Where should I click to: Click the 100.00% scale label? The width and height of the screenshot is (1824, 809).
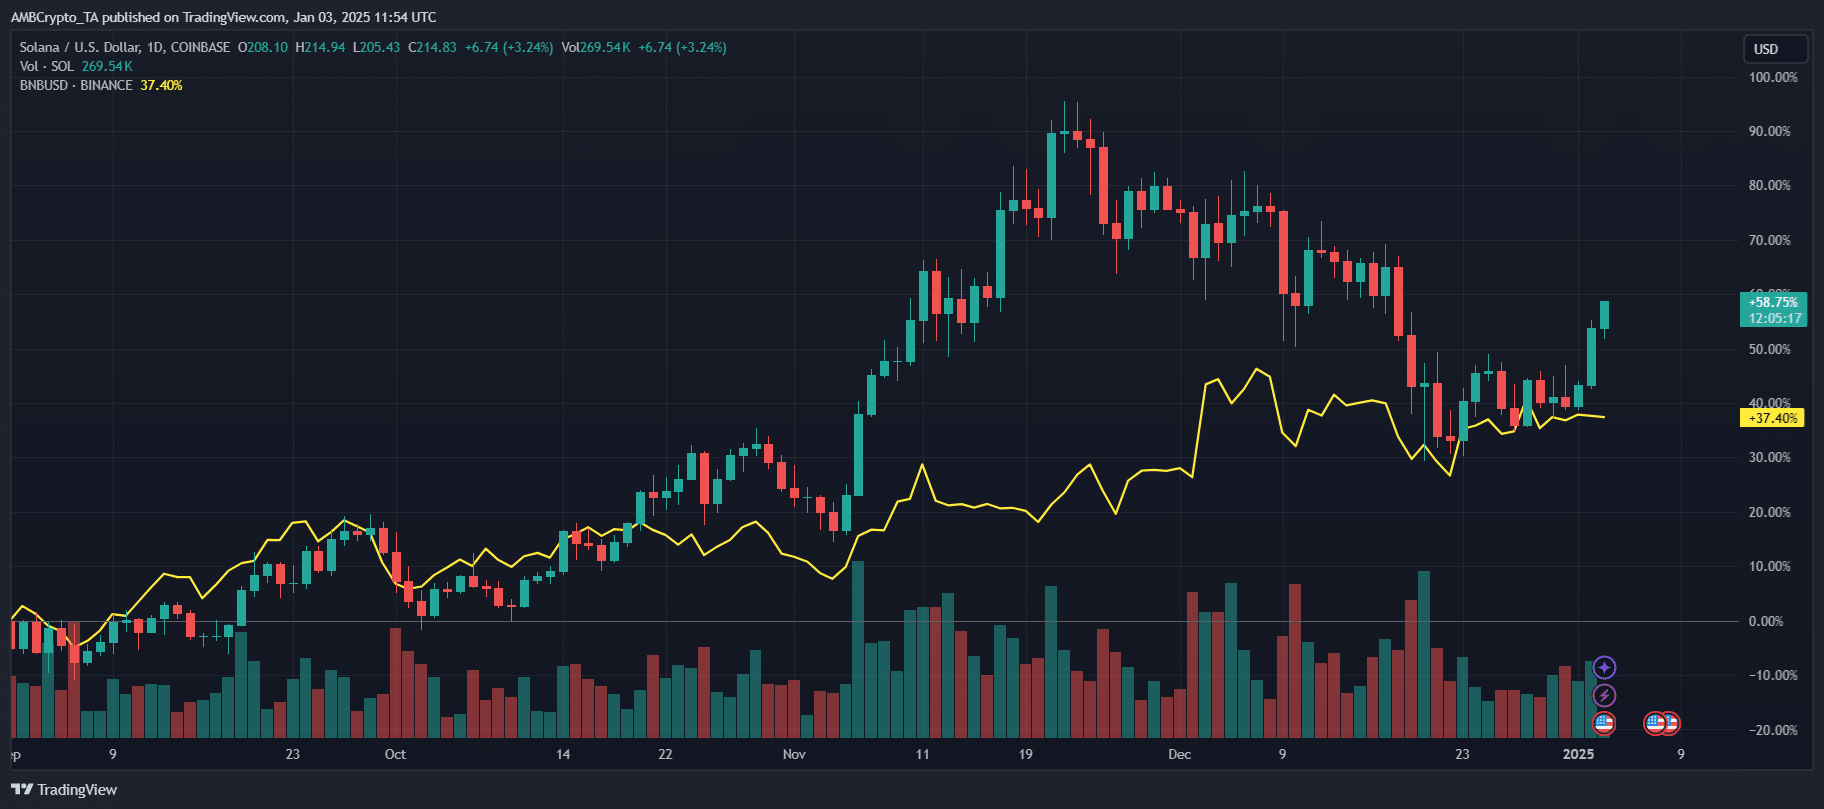1772,77
